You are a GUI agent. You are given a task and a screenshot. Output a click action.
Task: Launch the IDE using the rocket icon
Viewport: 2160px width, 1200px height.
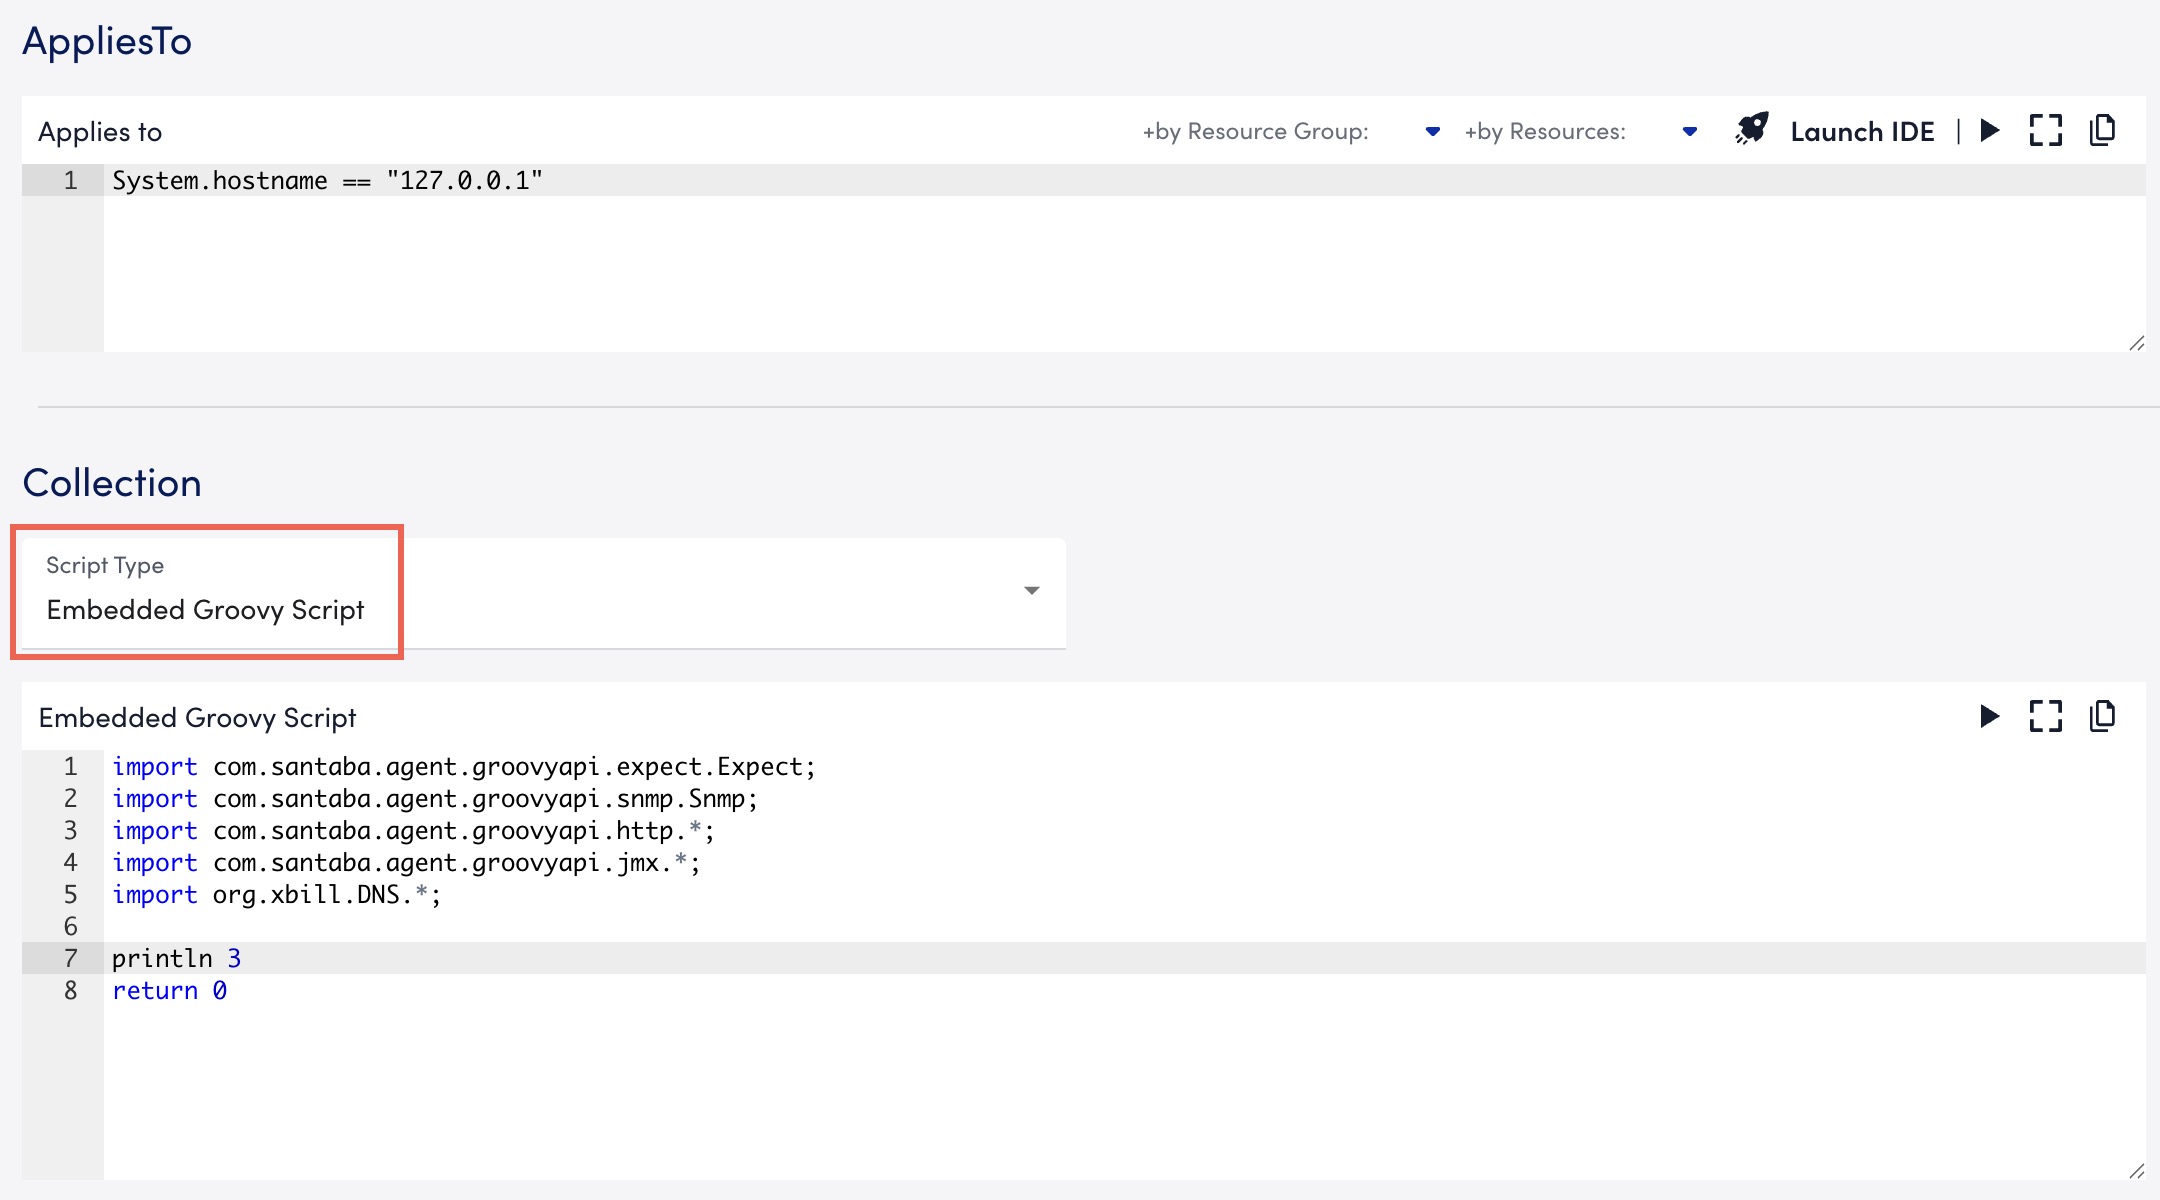1751,129
